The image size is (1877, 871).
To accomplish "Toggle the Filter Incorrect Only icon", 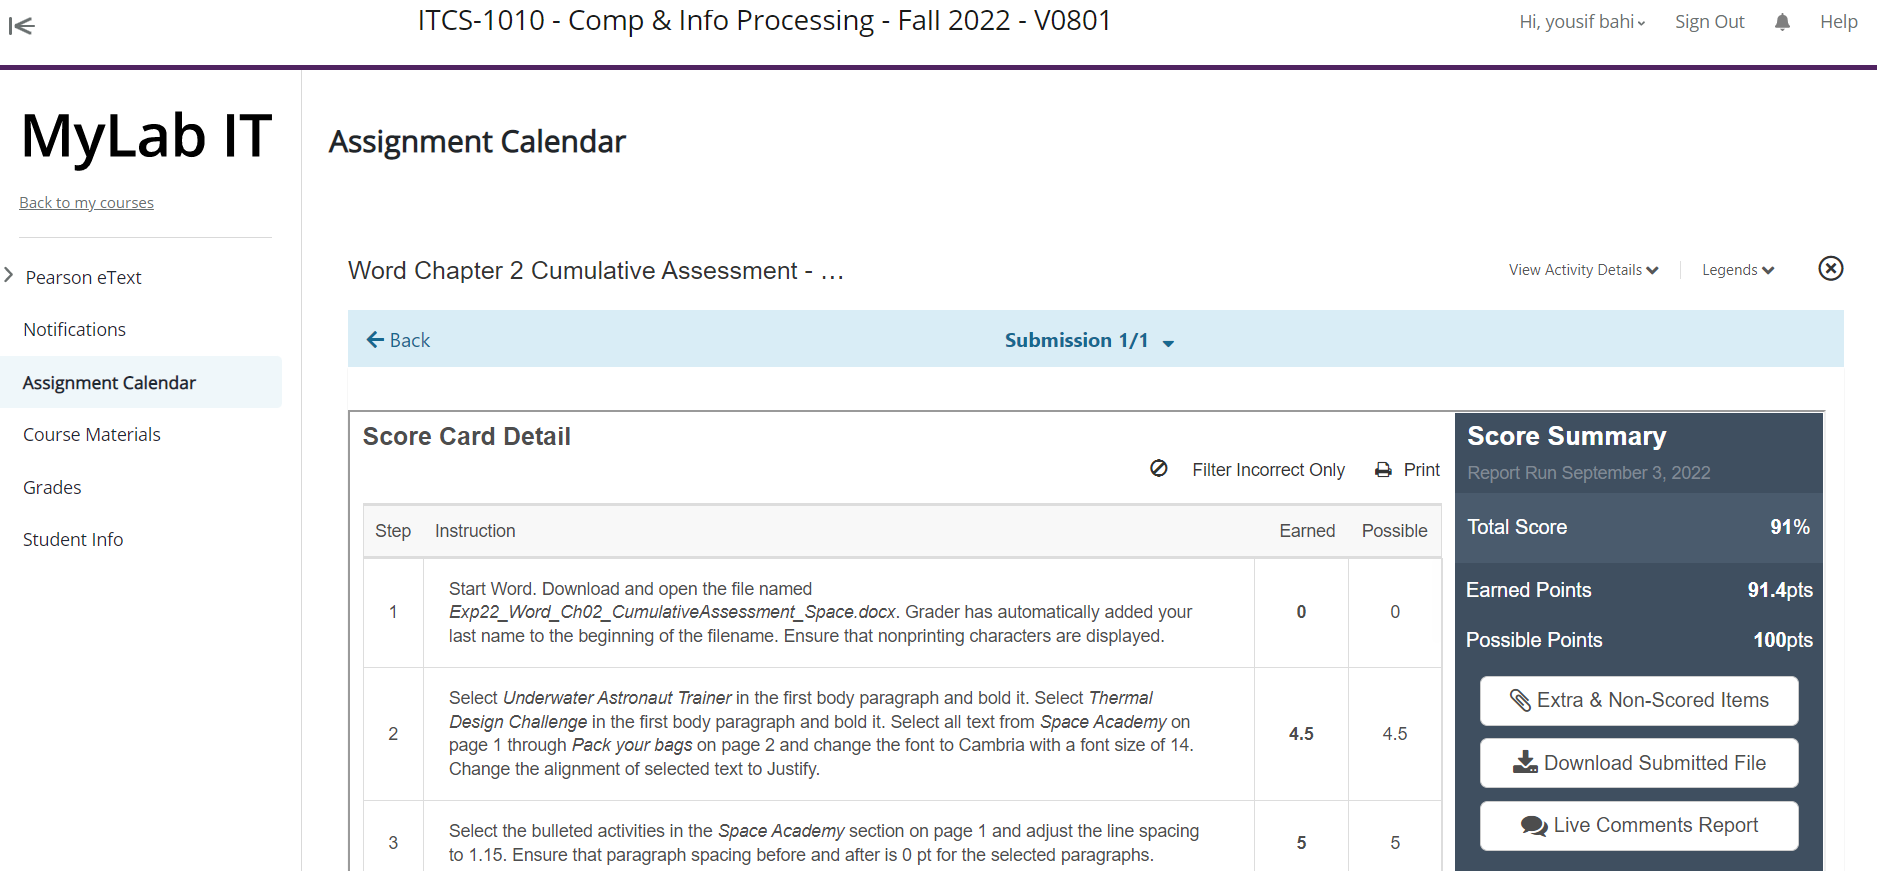I will pos(1159,468).
